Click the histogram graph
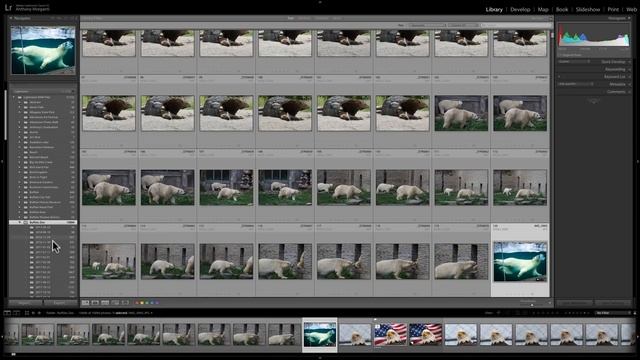Viewport: 640px width, 360px height. coord(594,35)
